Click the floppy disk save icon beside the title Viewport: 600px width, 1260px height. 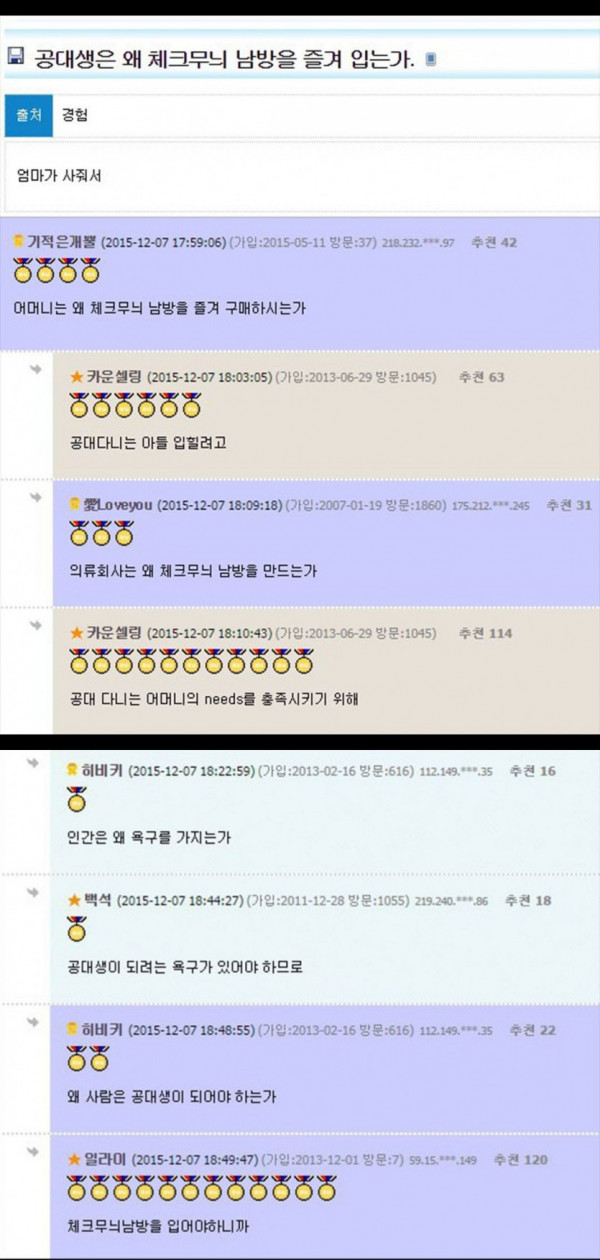[x=17, y=57]
